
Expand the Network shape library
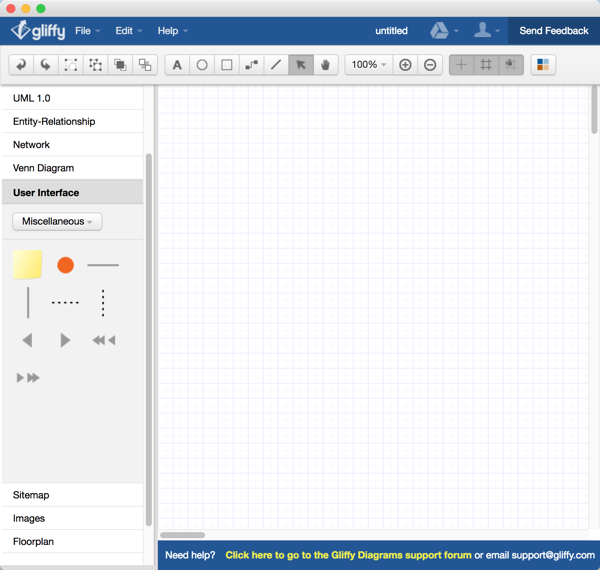click(x=72, y=145)
